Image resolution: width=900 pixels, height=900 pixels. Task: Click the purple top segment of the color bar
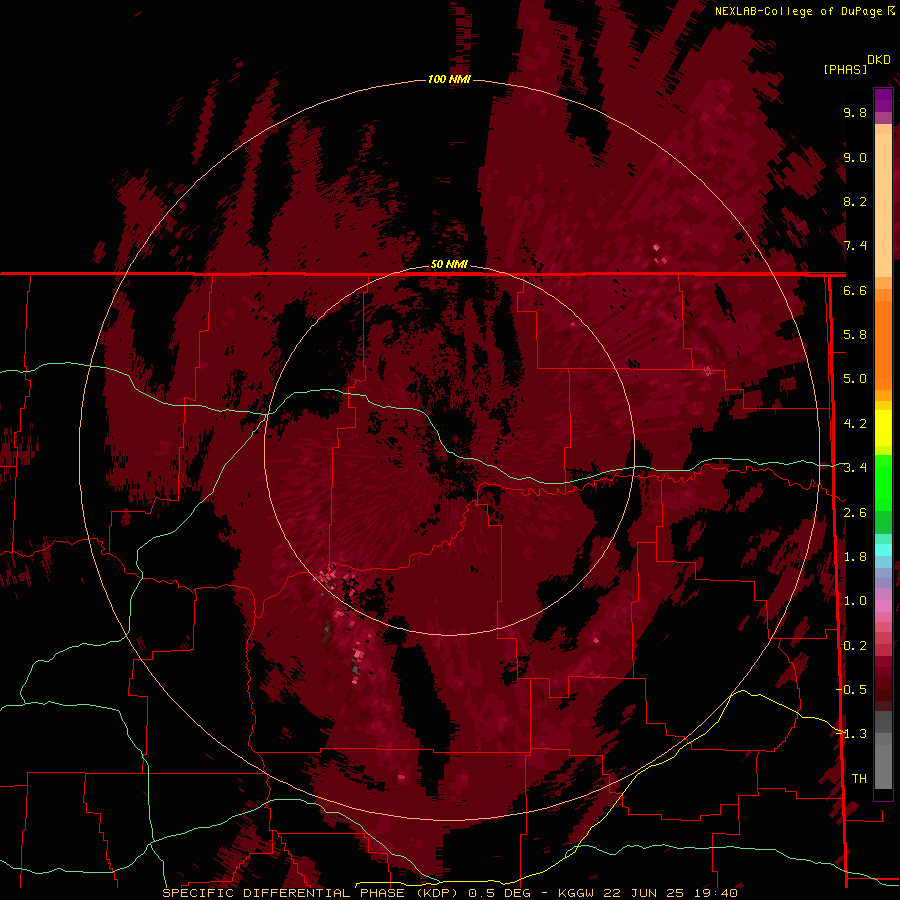tap(883, 100)
